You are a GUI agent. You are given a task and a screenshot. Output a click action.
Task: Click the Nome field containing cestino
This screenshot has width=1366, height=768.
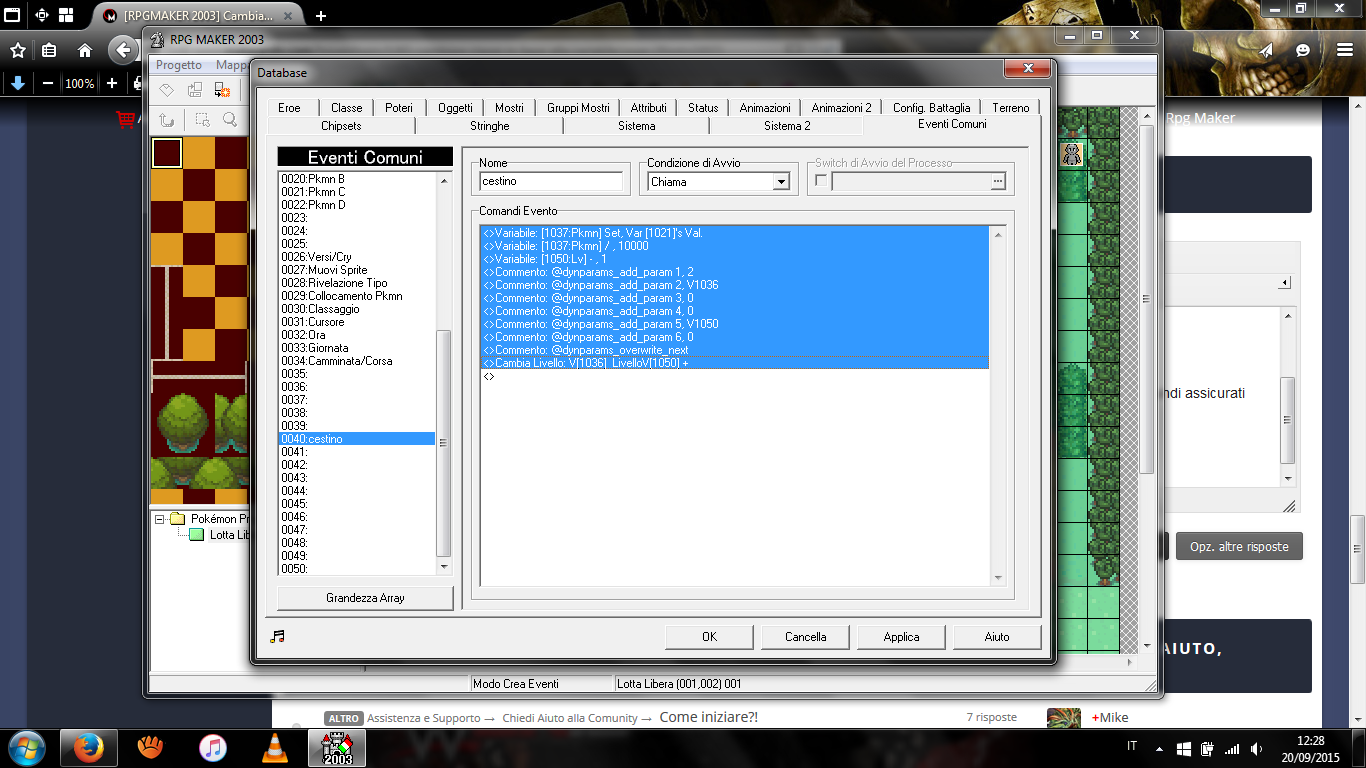552,182
